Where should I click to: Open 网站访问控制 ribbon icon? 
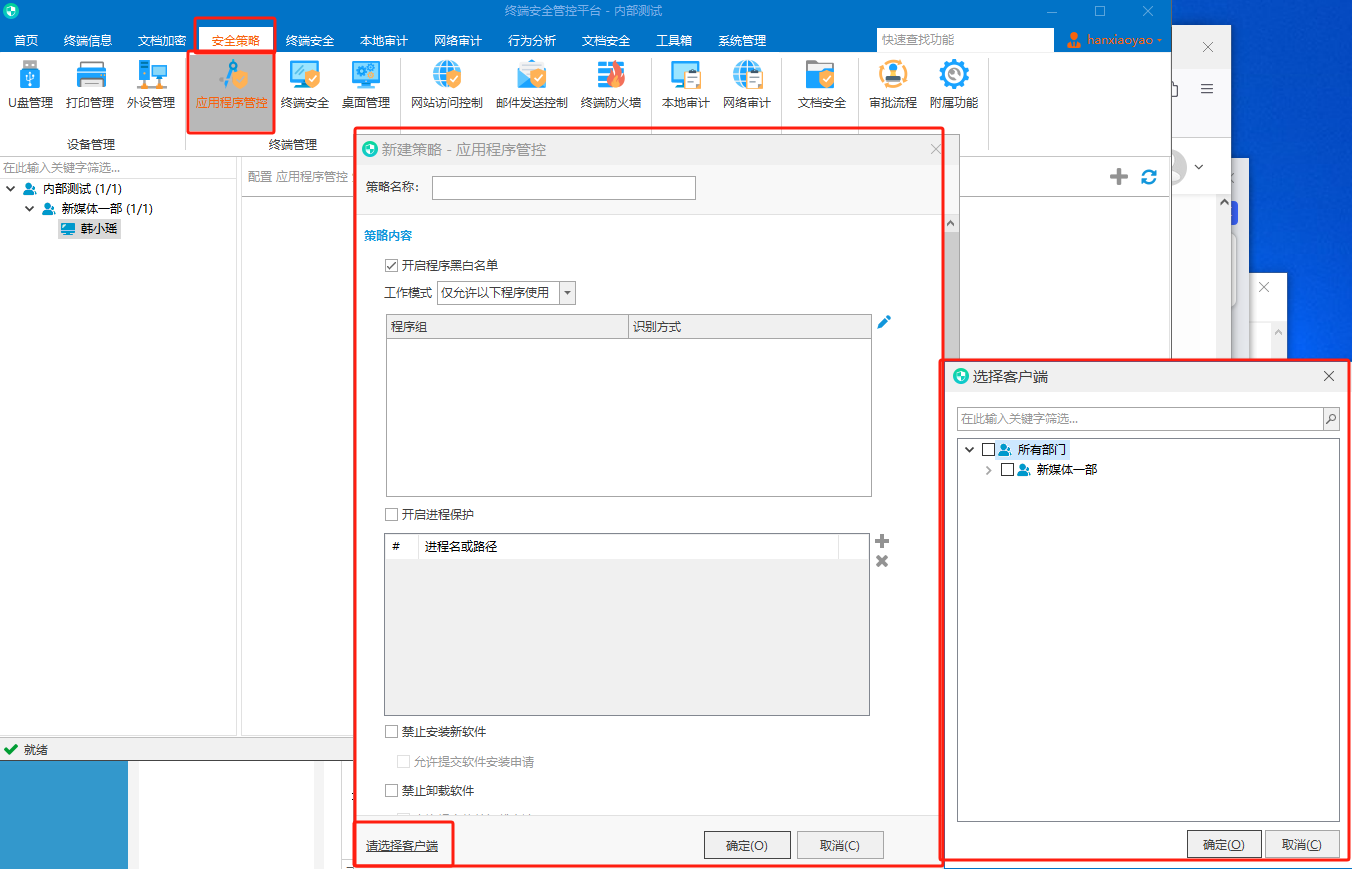[447, 85]
